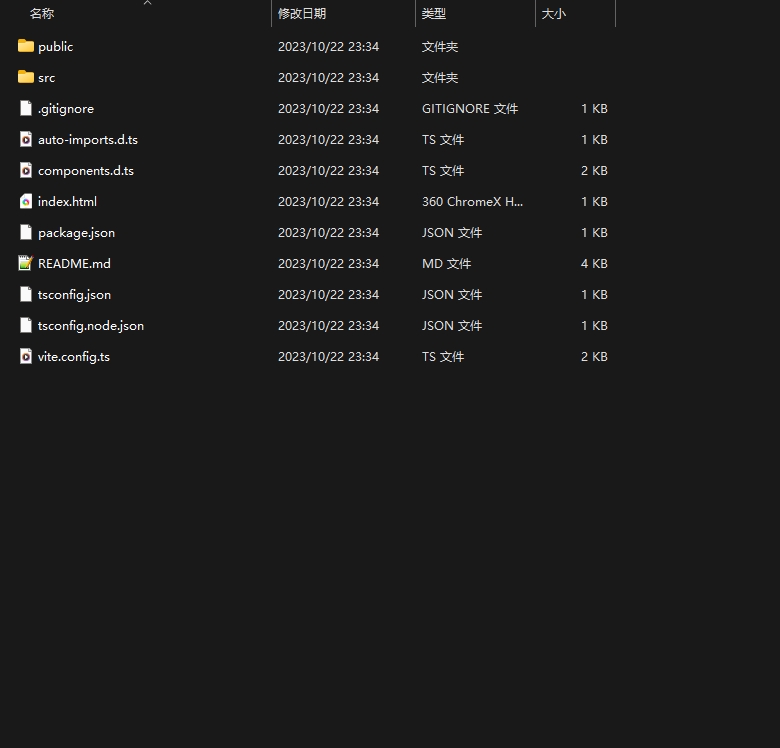The width and height of the screenshot is (780, 748).
Task: Sort by the 名称 column header
Action: coord(42,14)
